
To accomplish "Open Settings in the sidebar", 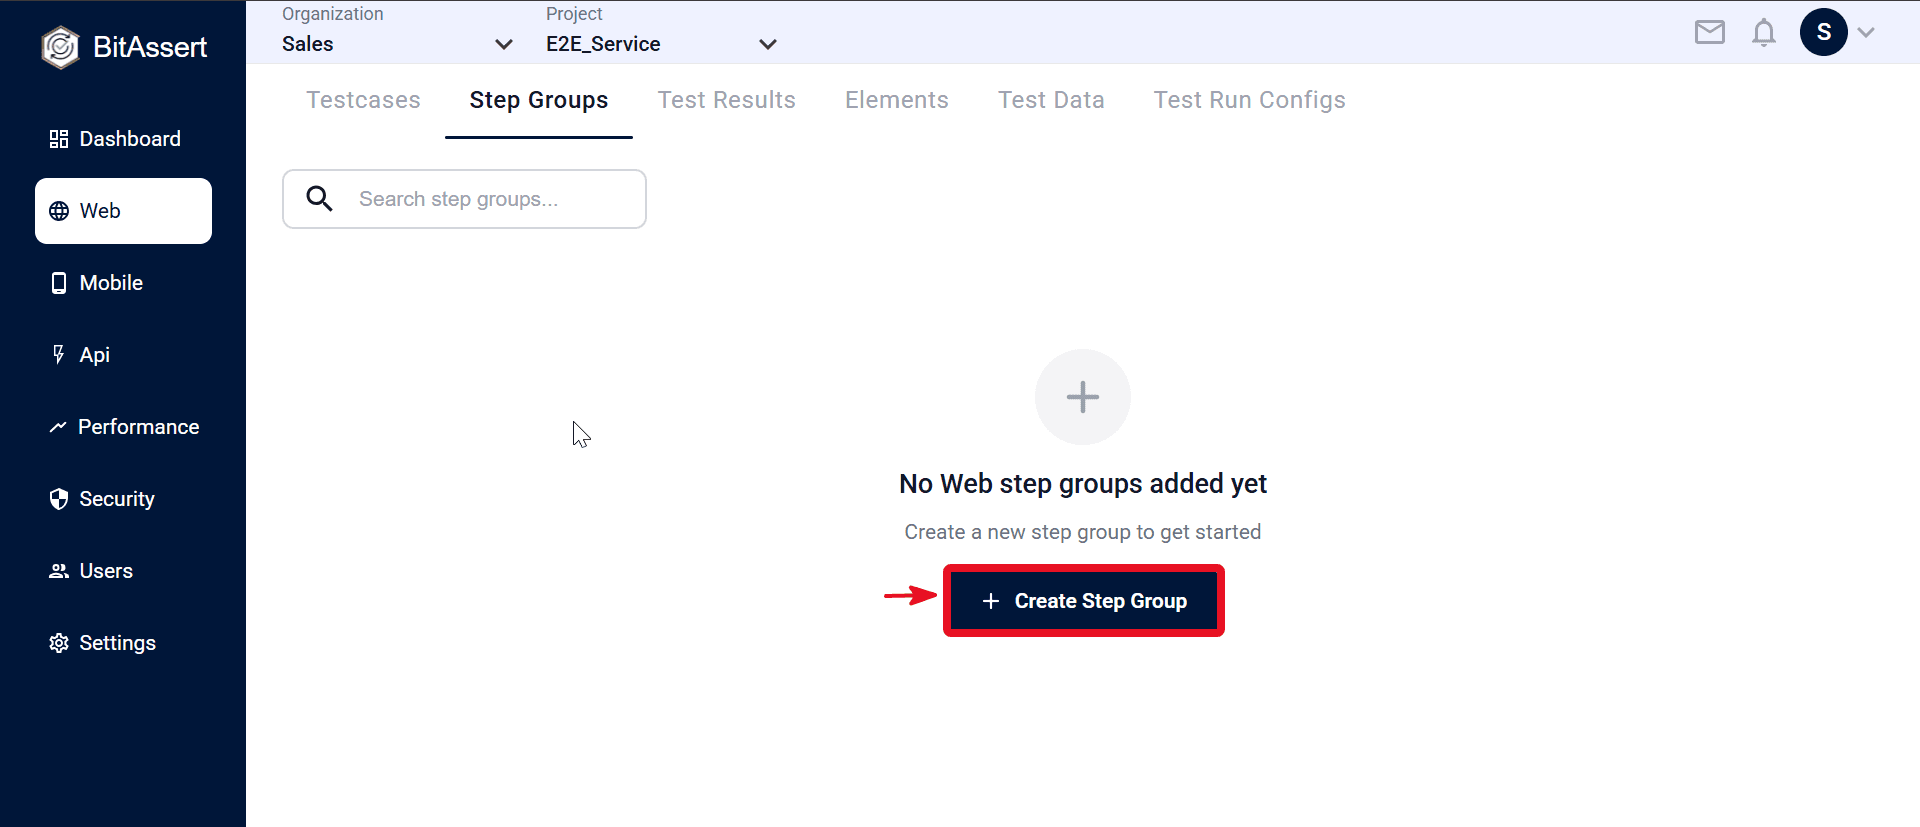I will pyautogui.click(x=123, y=643).
